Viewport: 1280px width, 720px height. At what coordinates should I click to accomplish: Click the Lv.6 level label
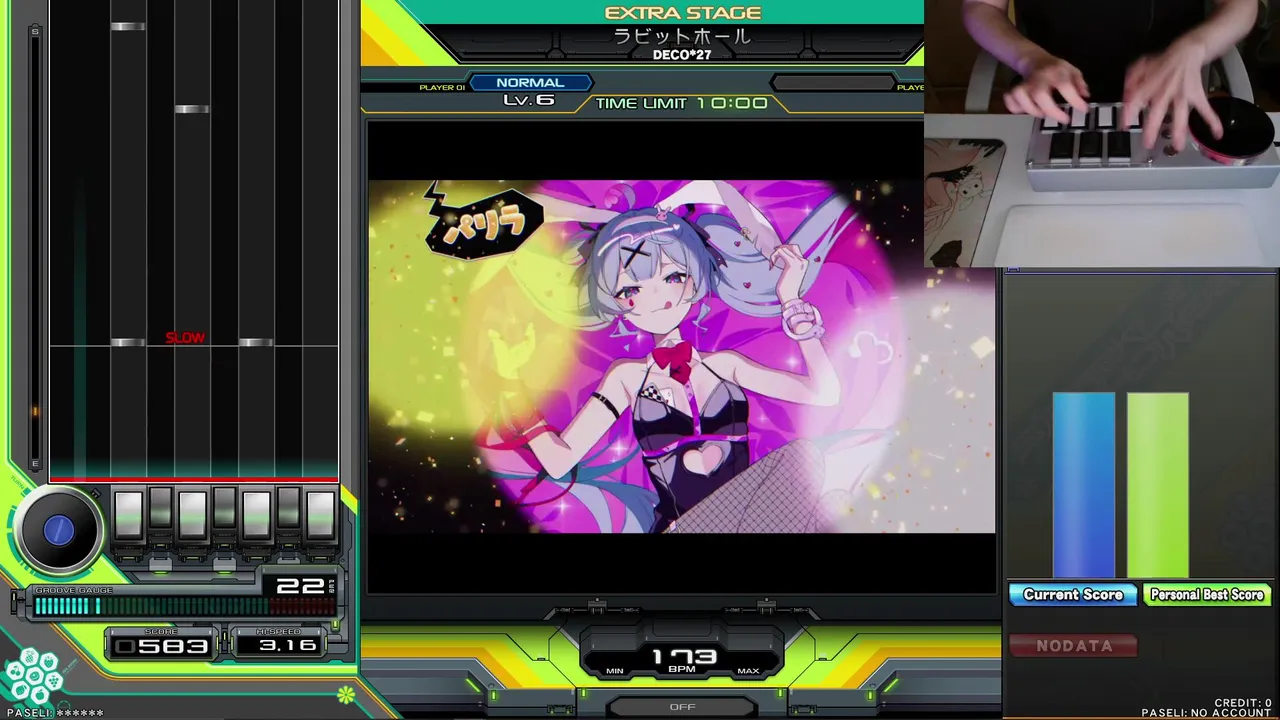(529, 100)
